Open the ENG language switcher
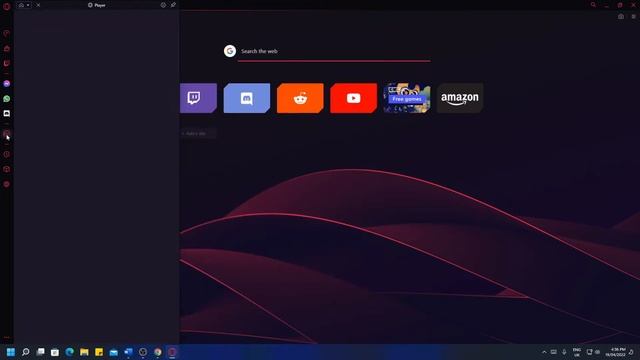The height and width of the screenshot is (360, 640). point(577,352)
